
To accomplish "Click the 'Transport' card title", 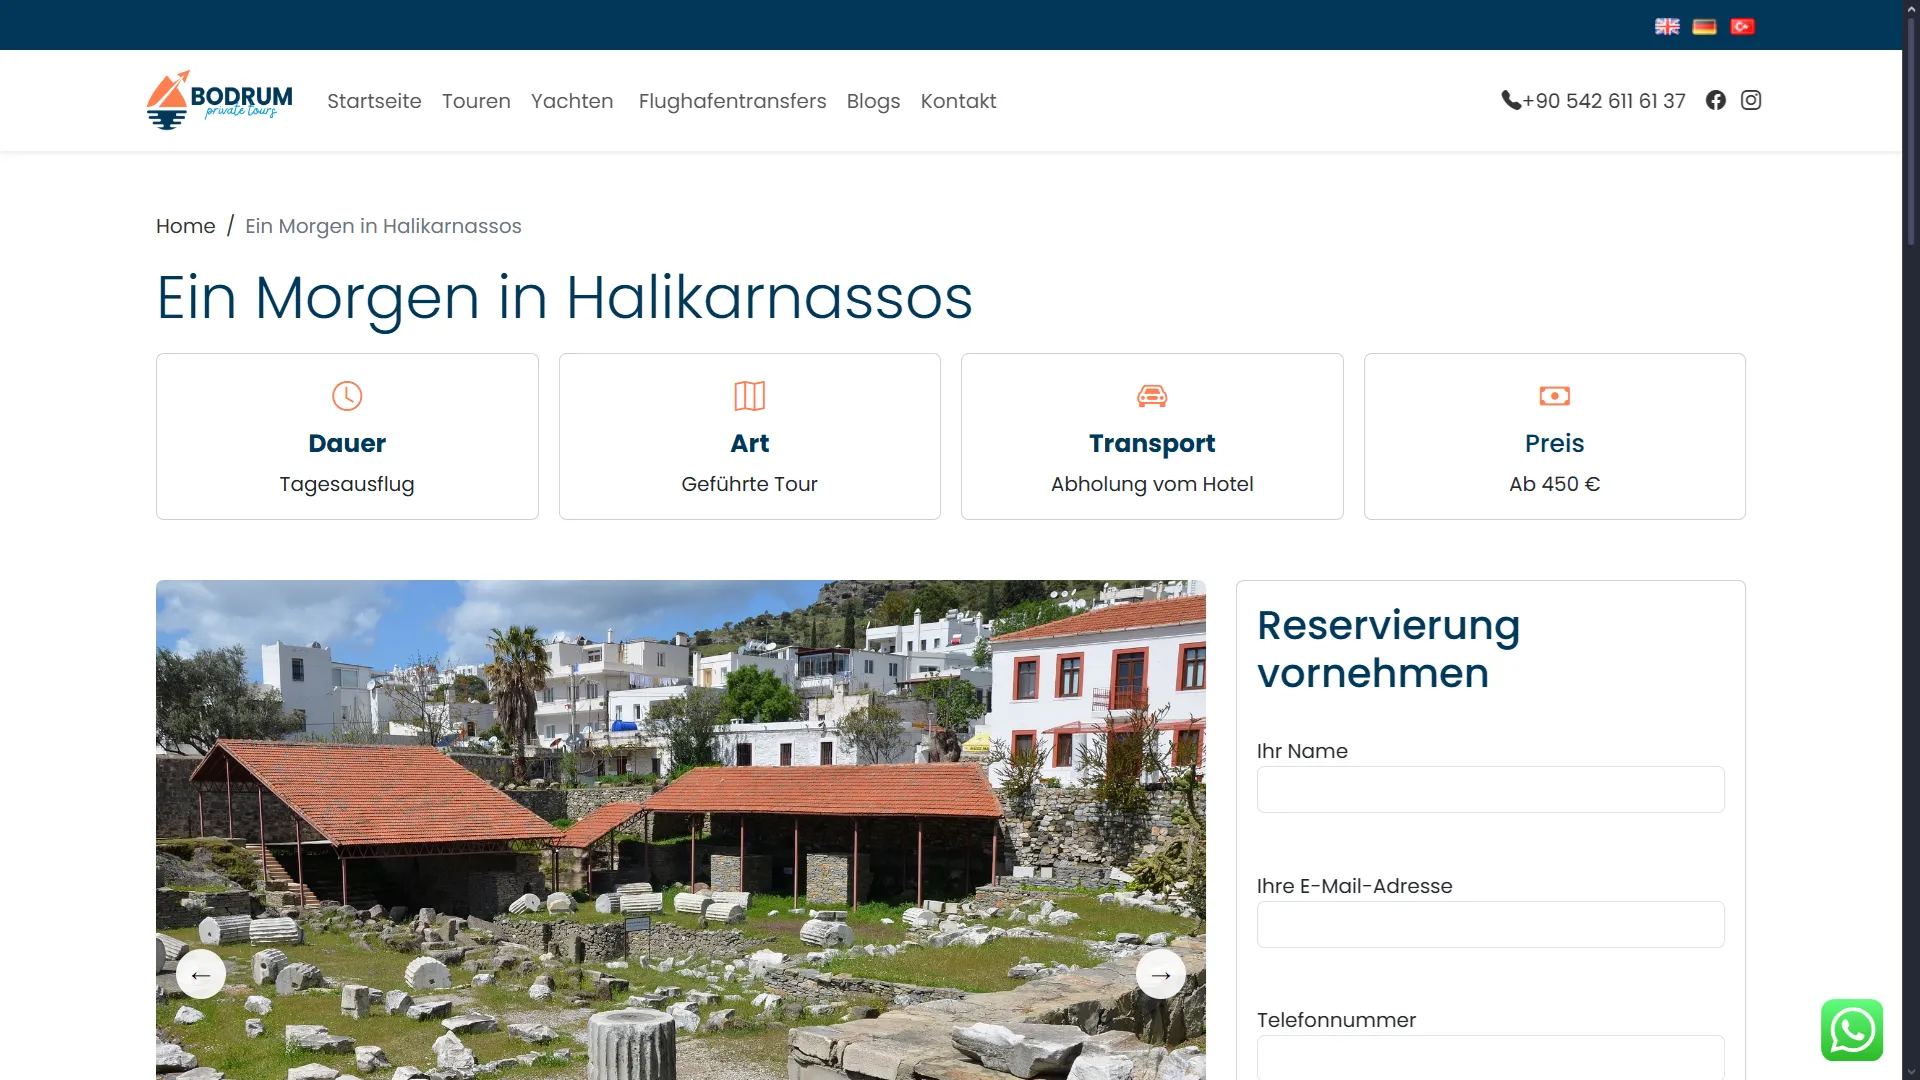I will pos(1152,443).
